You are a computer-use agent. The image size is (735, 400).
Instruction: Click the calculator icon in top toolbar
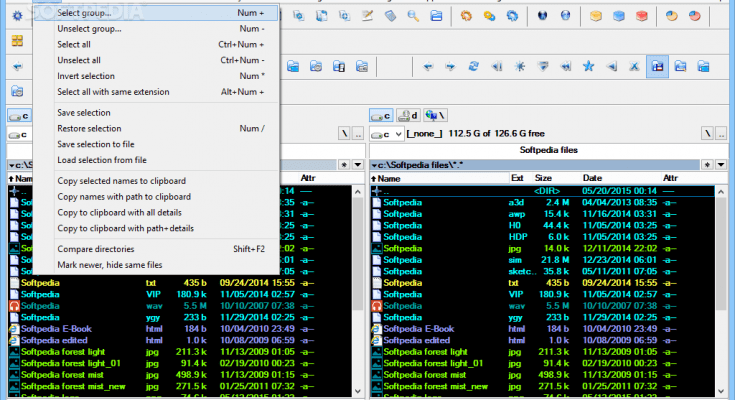(x=390, y=16)
